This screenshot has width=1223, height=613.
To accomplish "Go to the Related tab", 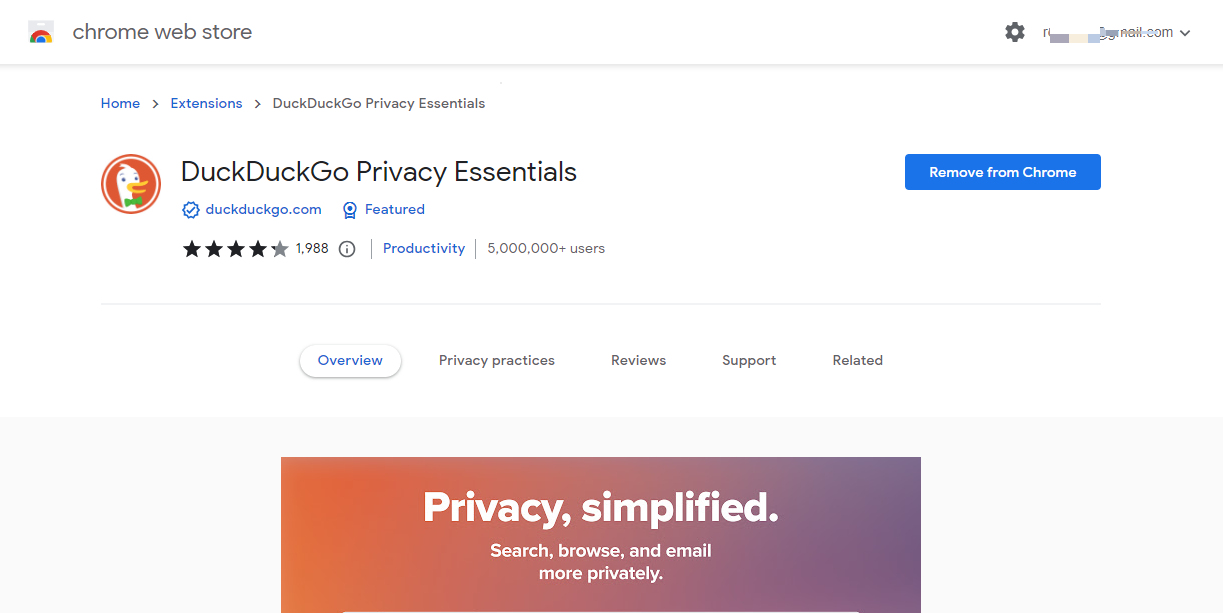I will point(858,360).
